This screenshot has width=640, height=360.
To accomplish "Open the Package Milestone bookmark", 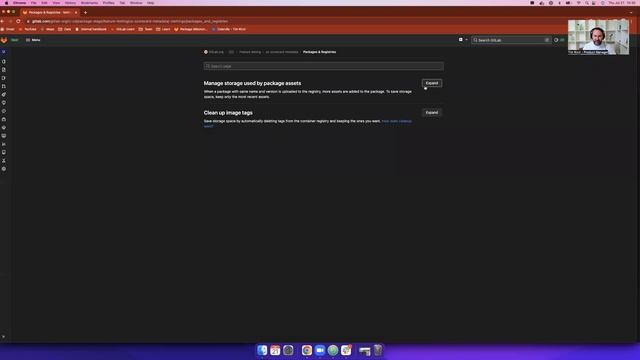I will [x=191, y=29].
